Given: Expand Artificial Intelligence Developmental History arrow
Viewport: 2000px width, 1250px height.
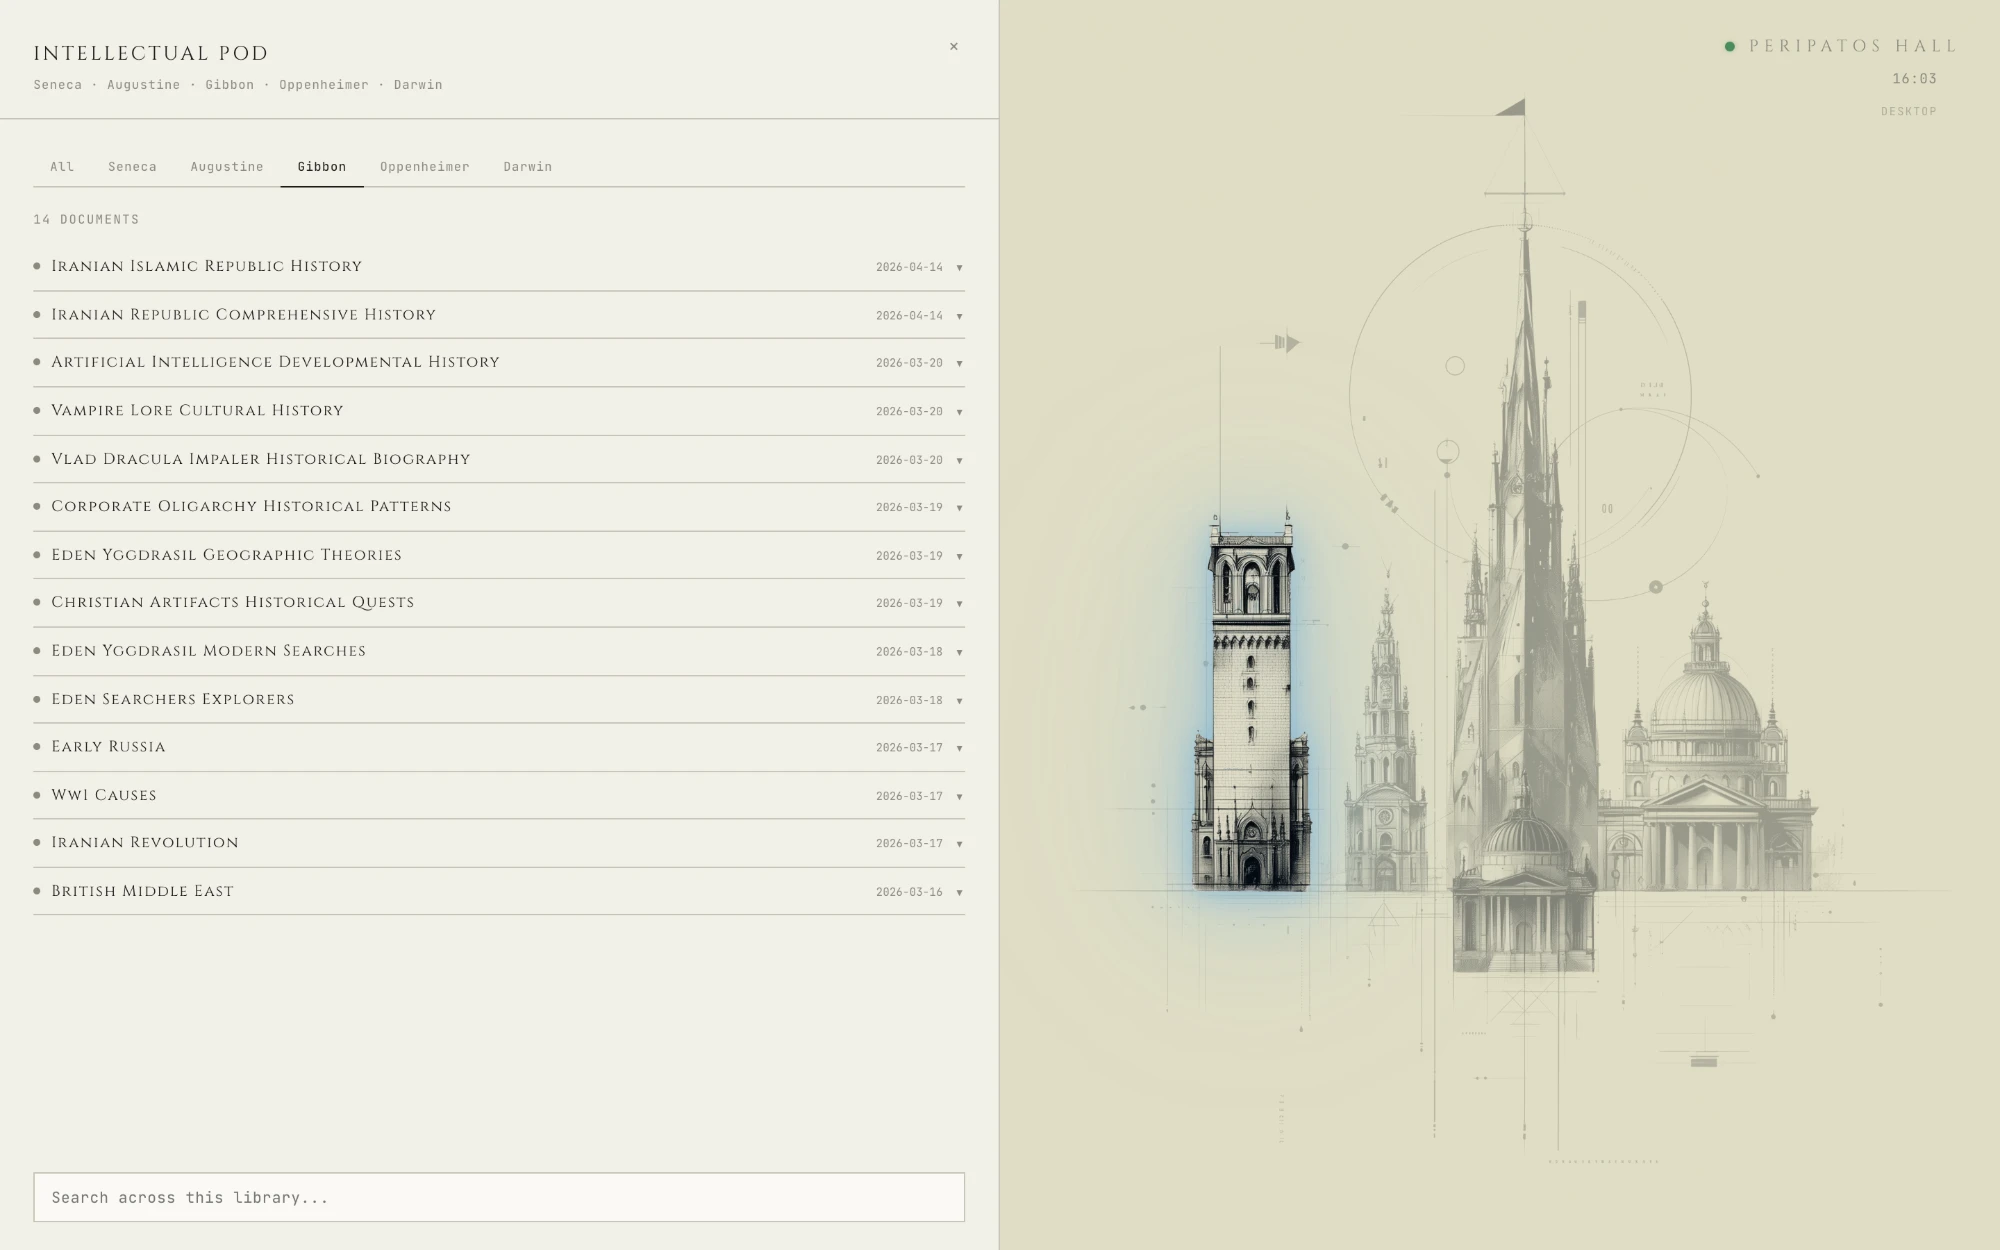Looking at the screenshot, I should click(959, 364).
